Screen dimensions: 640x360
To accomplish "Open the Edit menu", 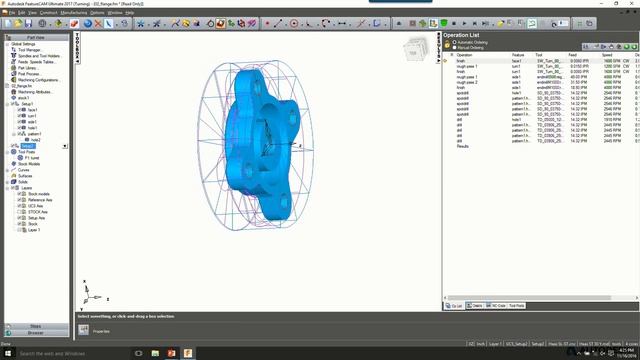I will tap(22, 13).
